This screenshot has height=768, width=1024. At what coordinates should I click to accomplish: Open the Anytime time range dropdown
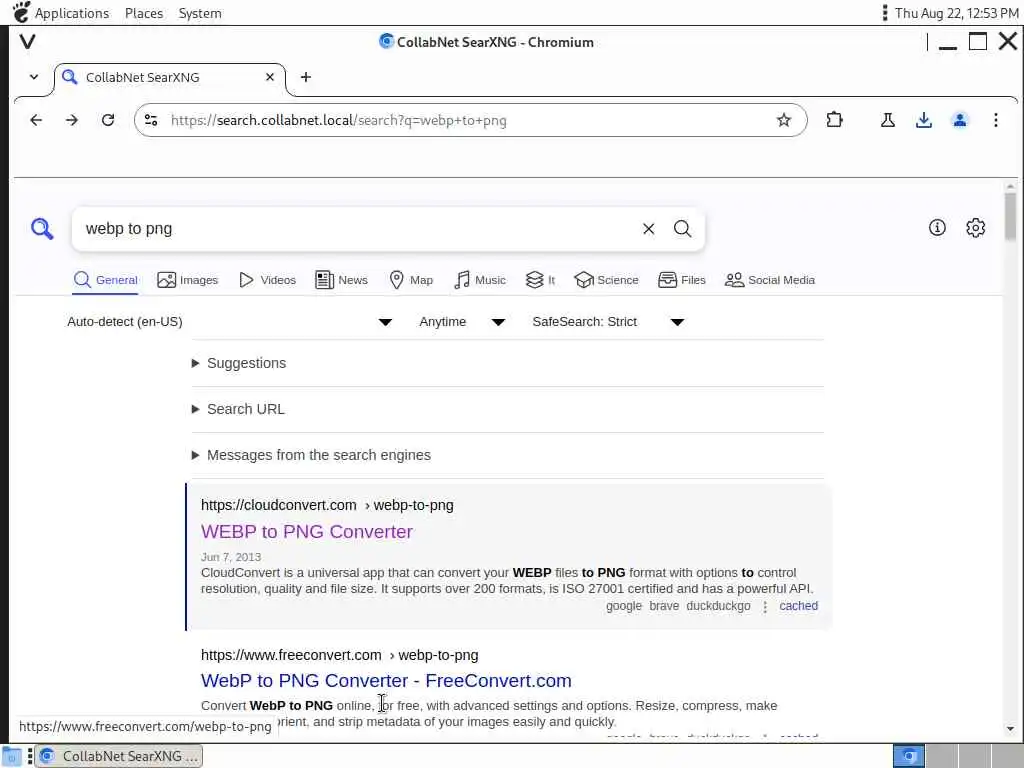[x=462, y=322]
